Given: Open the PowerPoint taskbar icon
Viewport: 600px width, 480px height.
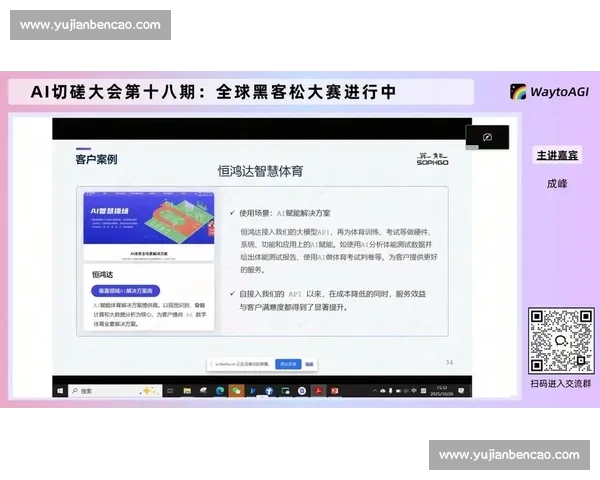Looking at the screenshot, I should click(335, 391).
